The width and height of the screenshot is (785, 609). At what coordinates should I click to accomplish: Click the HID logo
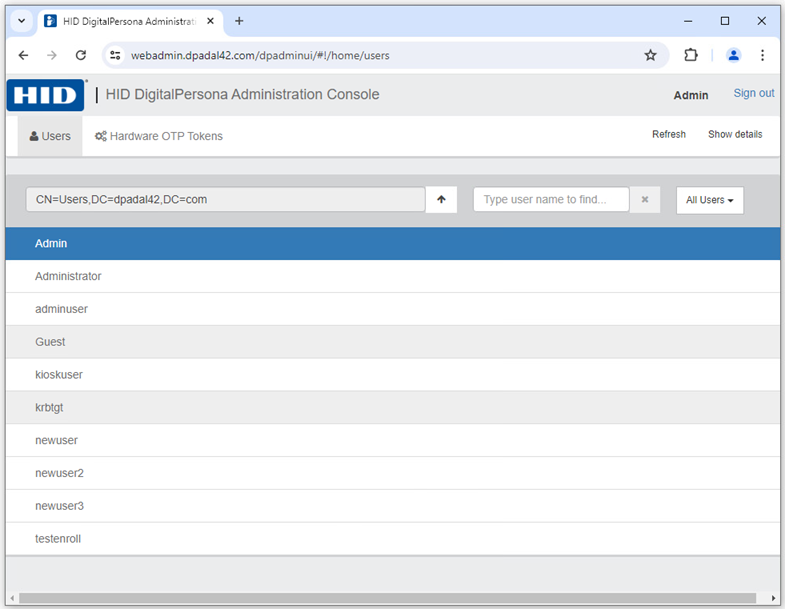click(46, 95)
